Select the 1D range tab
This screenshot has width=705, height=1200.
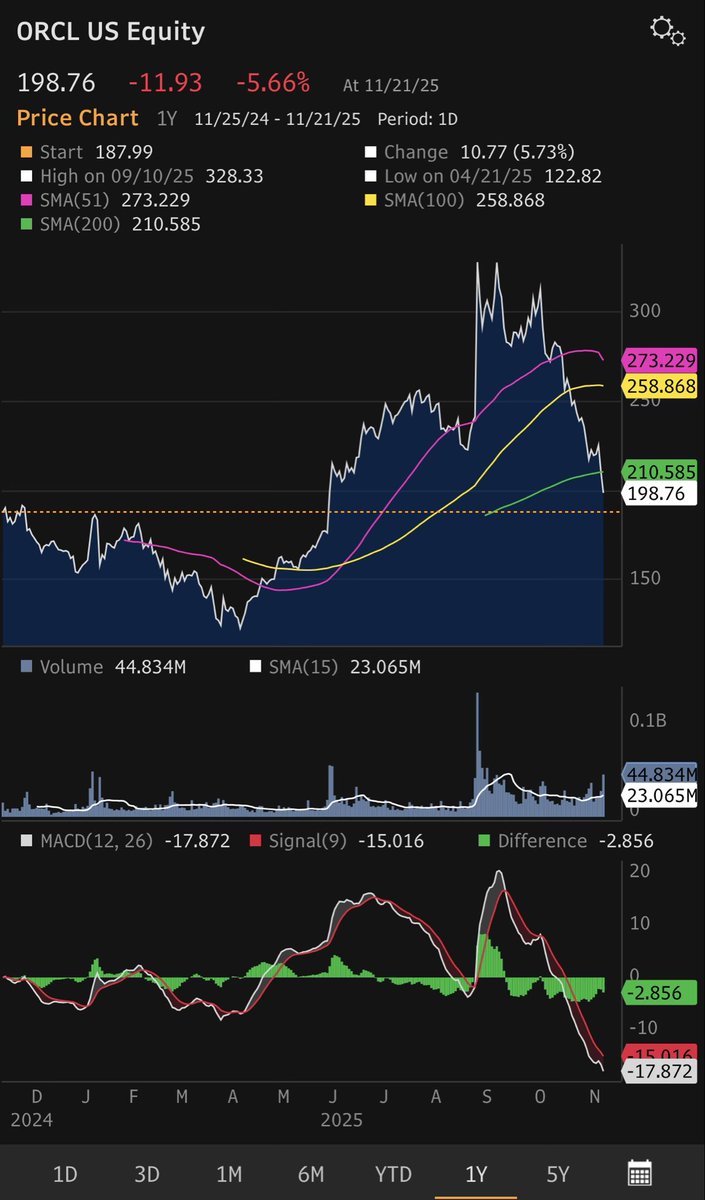(66, 1174)
